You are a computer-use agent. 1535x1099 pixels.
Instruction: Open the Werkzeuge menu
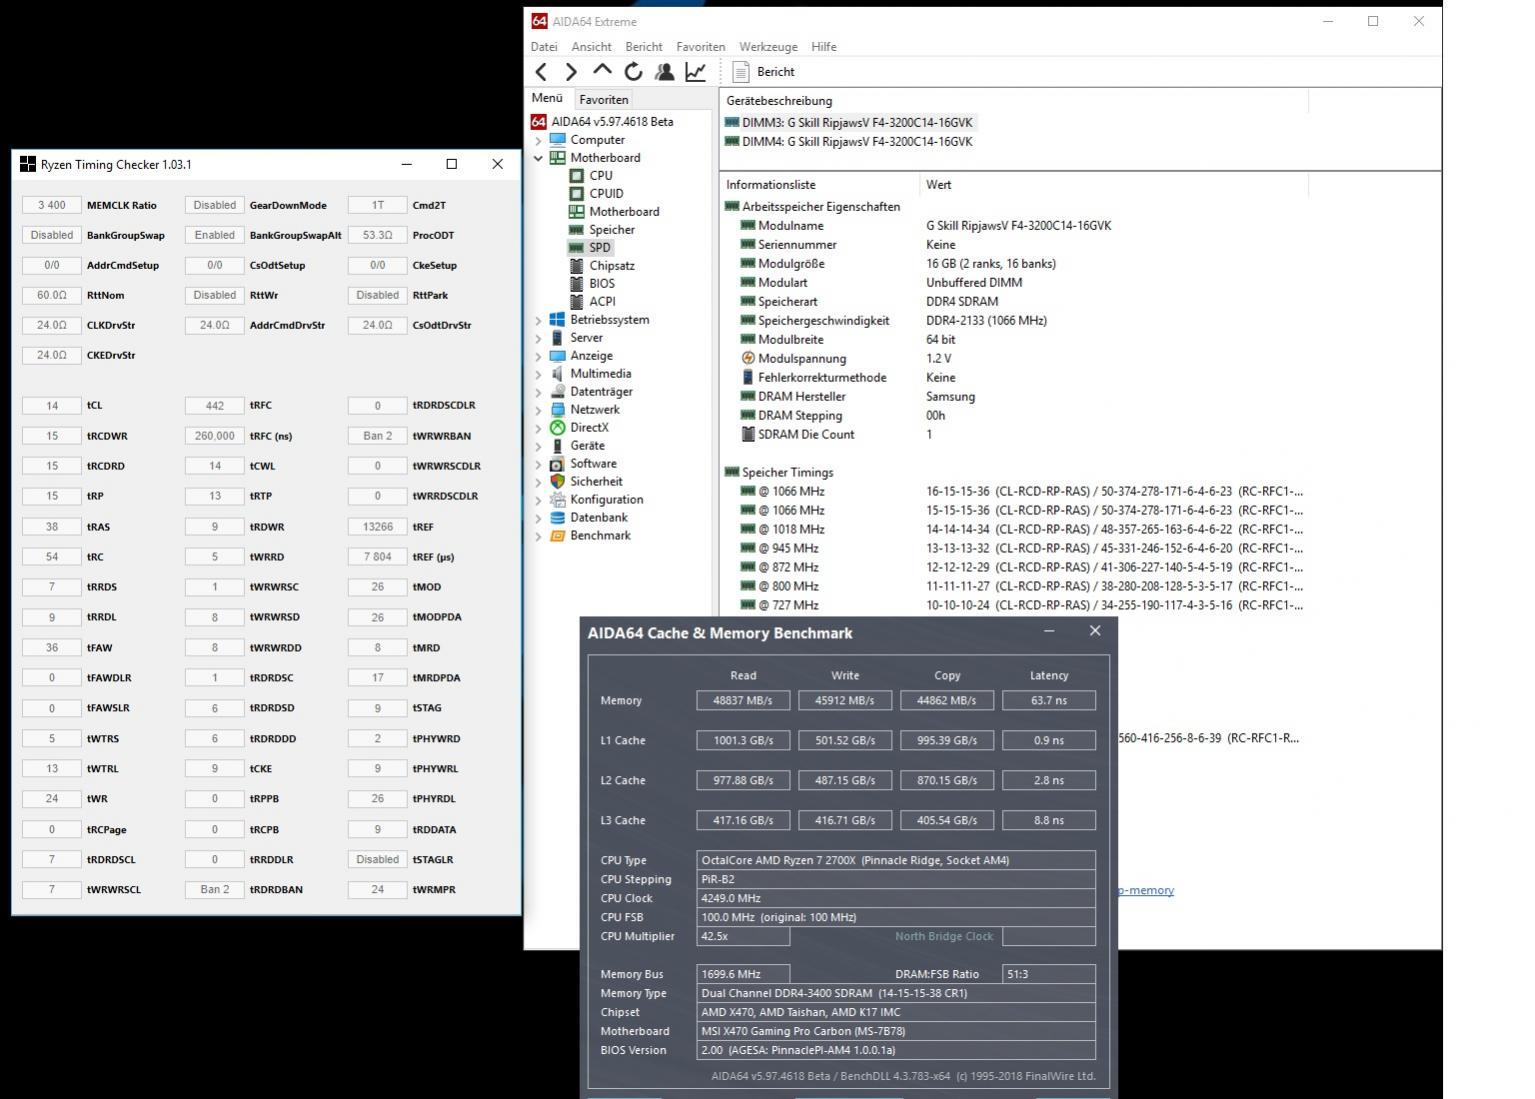coord(768,47)
